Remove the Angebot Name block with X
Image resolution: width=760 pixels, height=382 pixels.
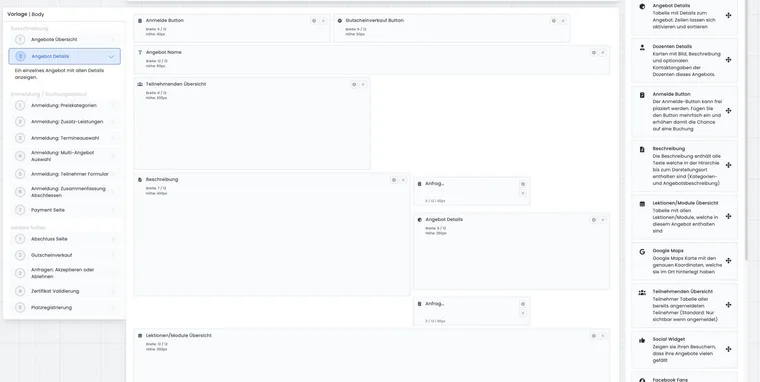pos(603,52)
